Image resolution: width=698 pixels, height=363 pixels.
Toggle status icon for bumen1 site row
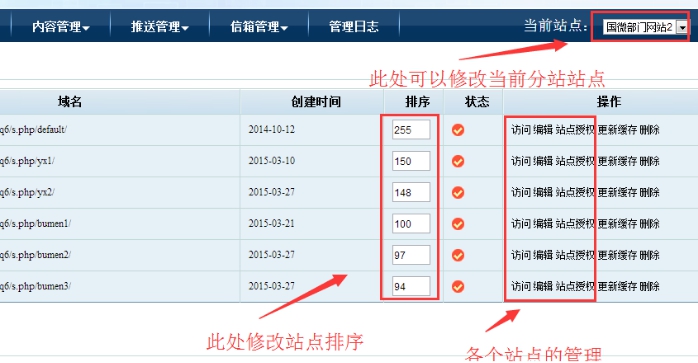click(x=458, y=224)
